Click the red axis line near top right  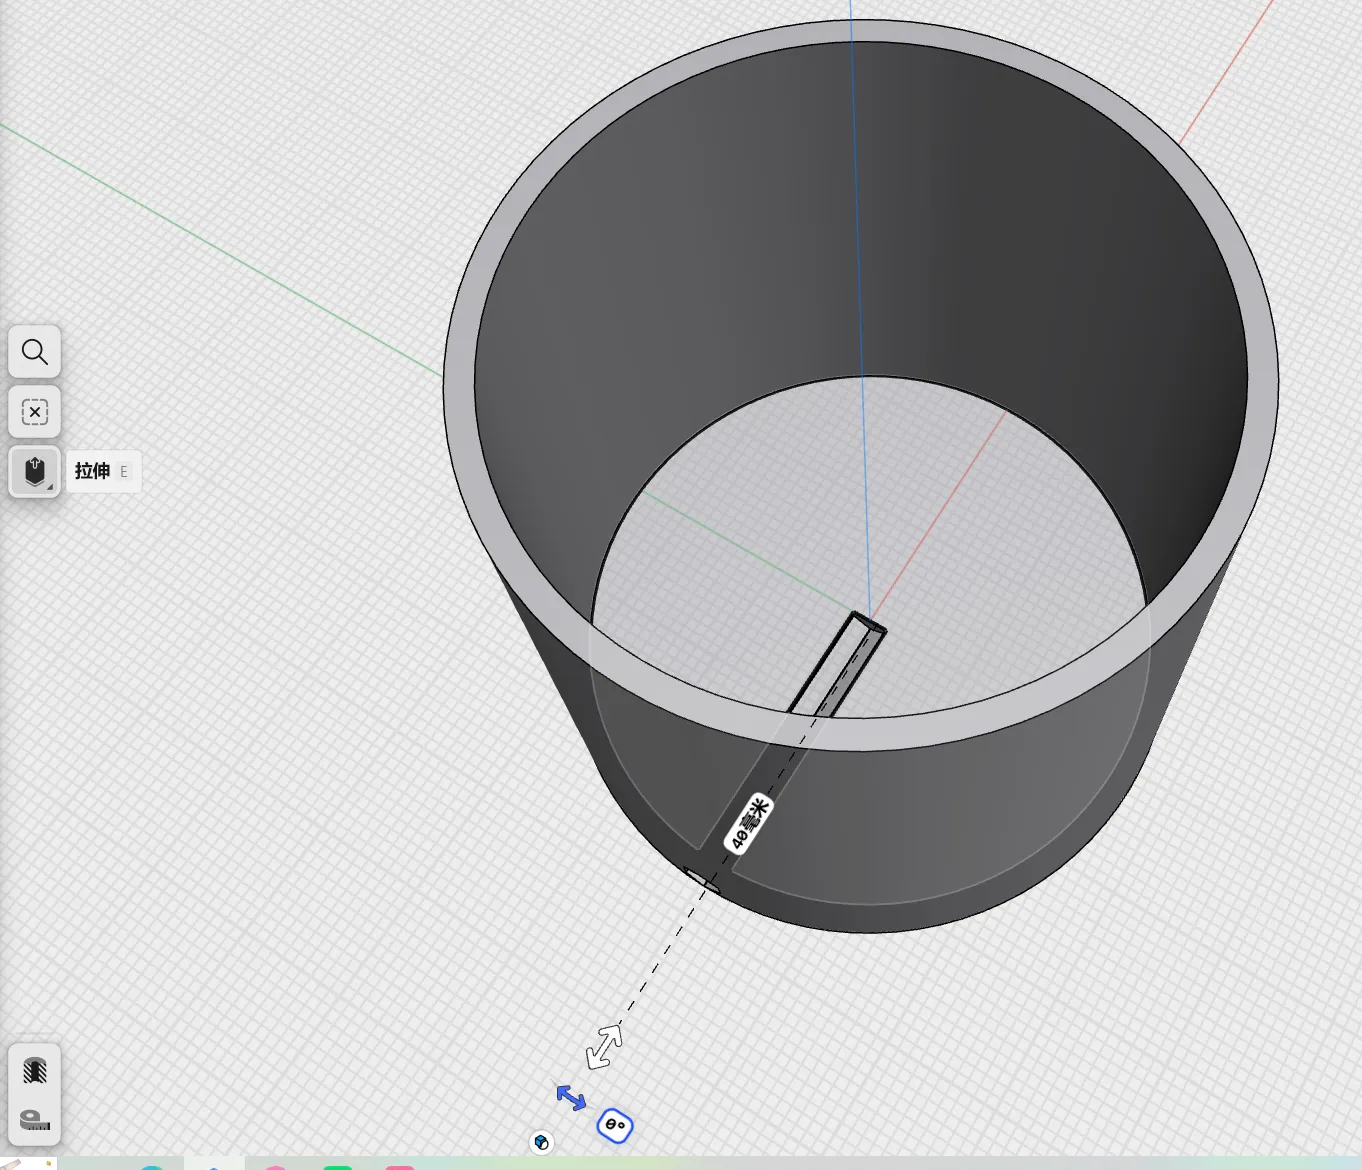coord(1230,70)
